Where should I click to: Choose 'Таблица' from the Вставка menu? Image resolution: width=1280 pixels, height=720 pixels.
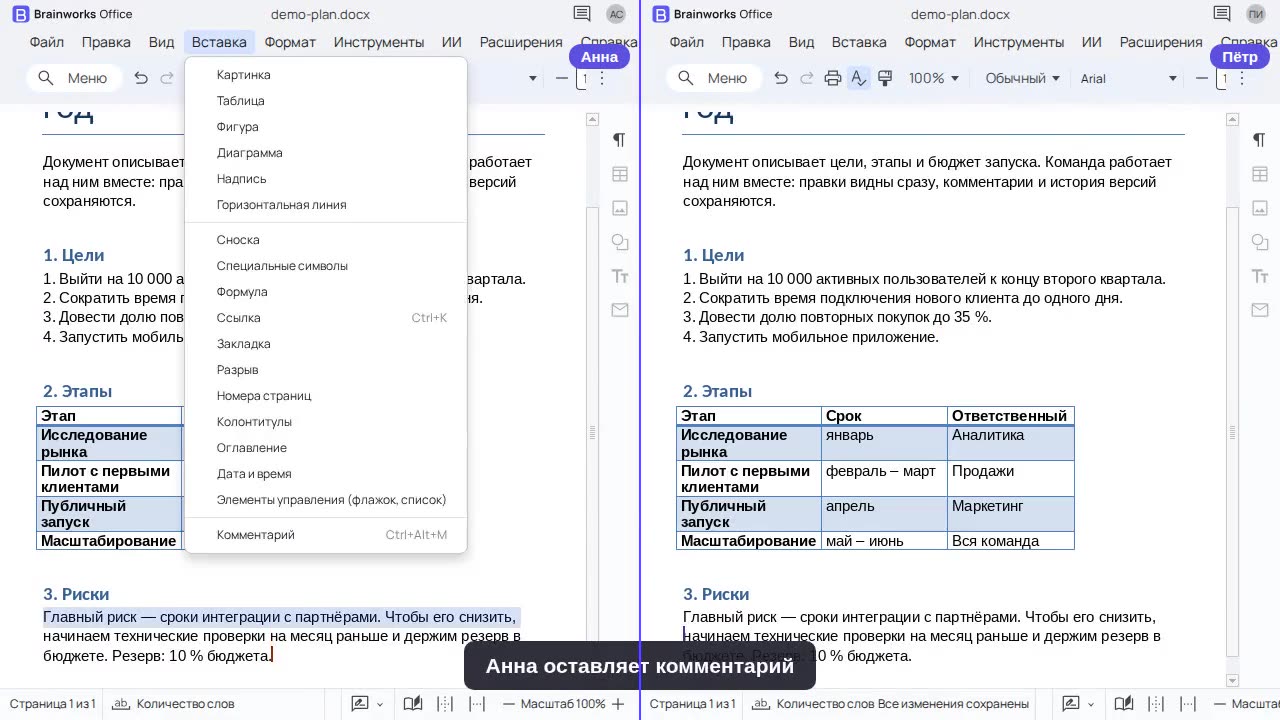coord(326,101)
